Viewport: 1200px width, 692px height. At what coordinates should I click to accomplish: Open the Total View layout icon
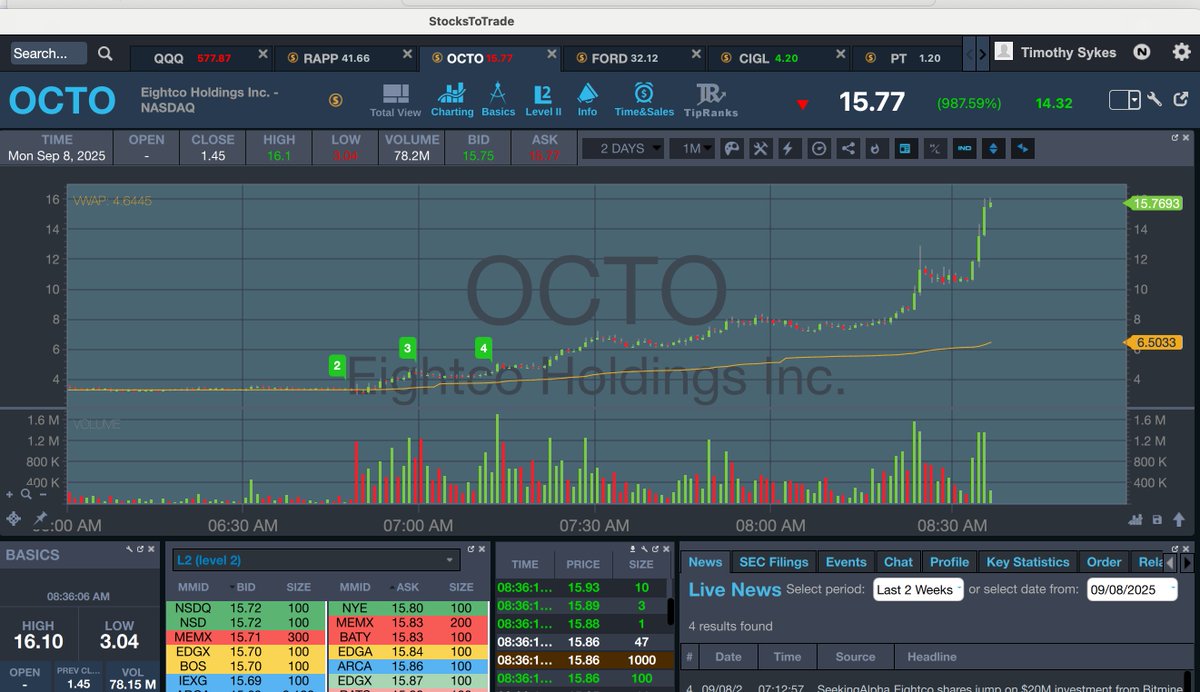click(395, 95)
